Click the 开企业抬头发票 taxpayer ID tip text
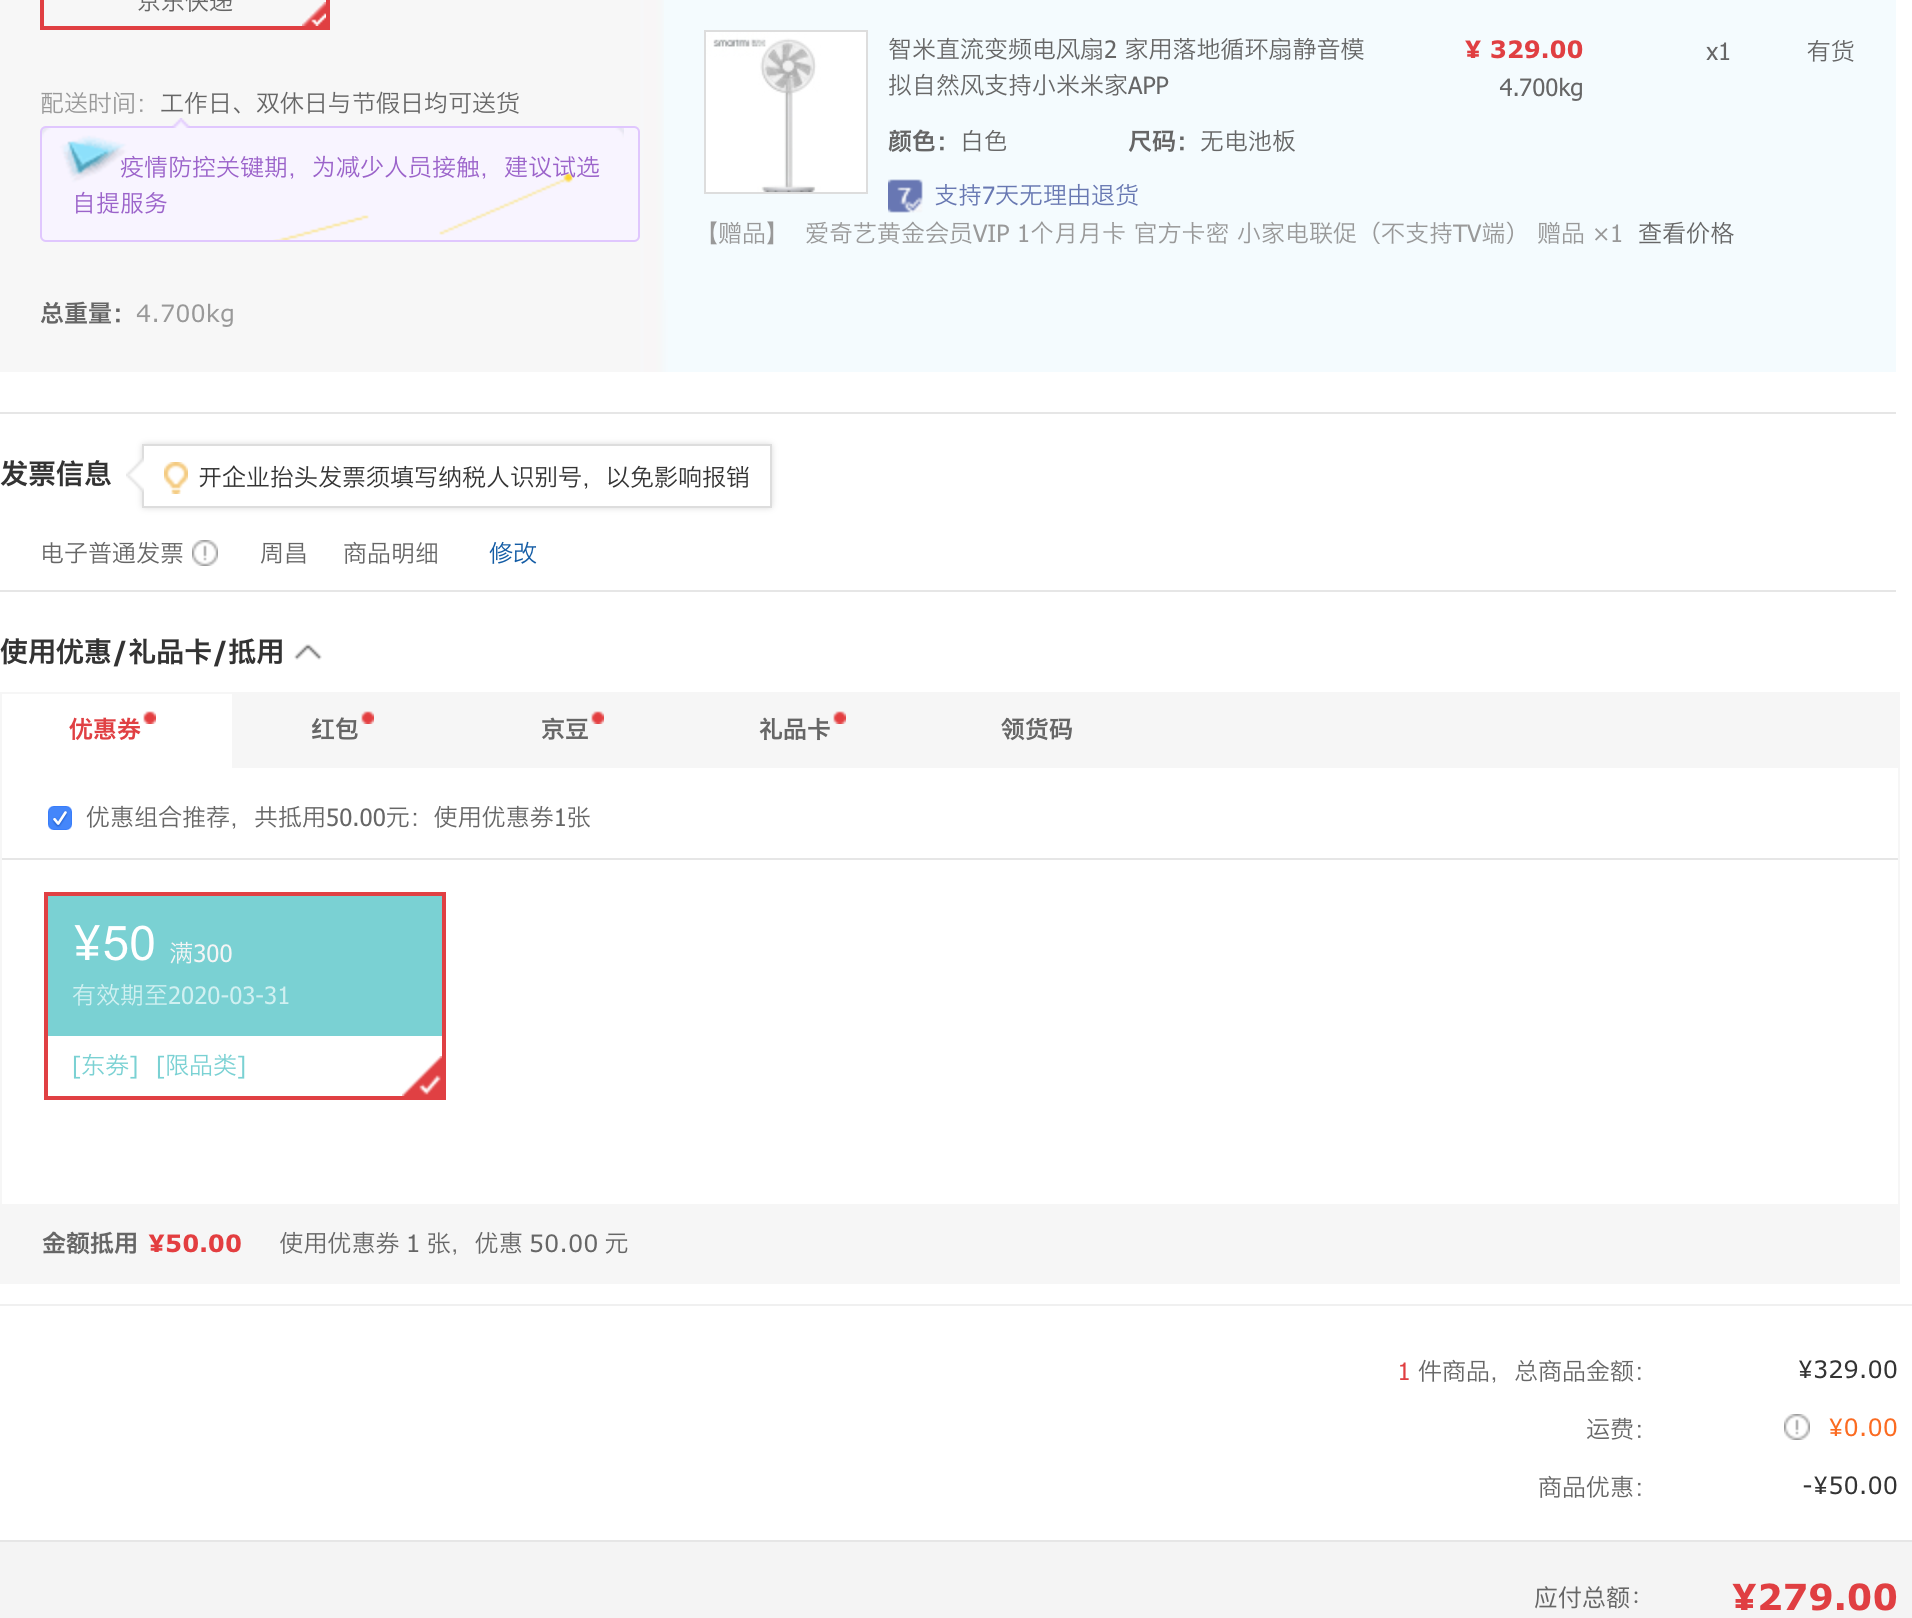 click(x=474, y=477)
